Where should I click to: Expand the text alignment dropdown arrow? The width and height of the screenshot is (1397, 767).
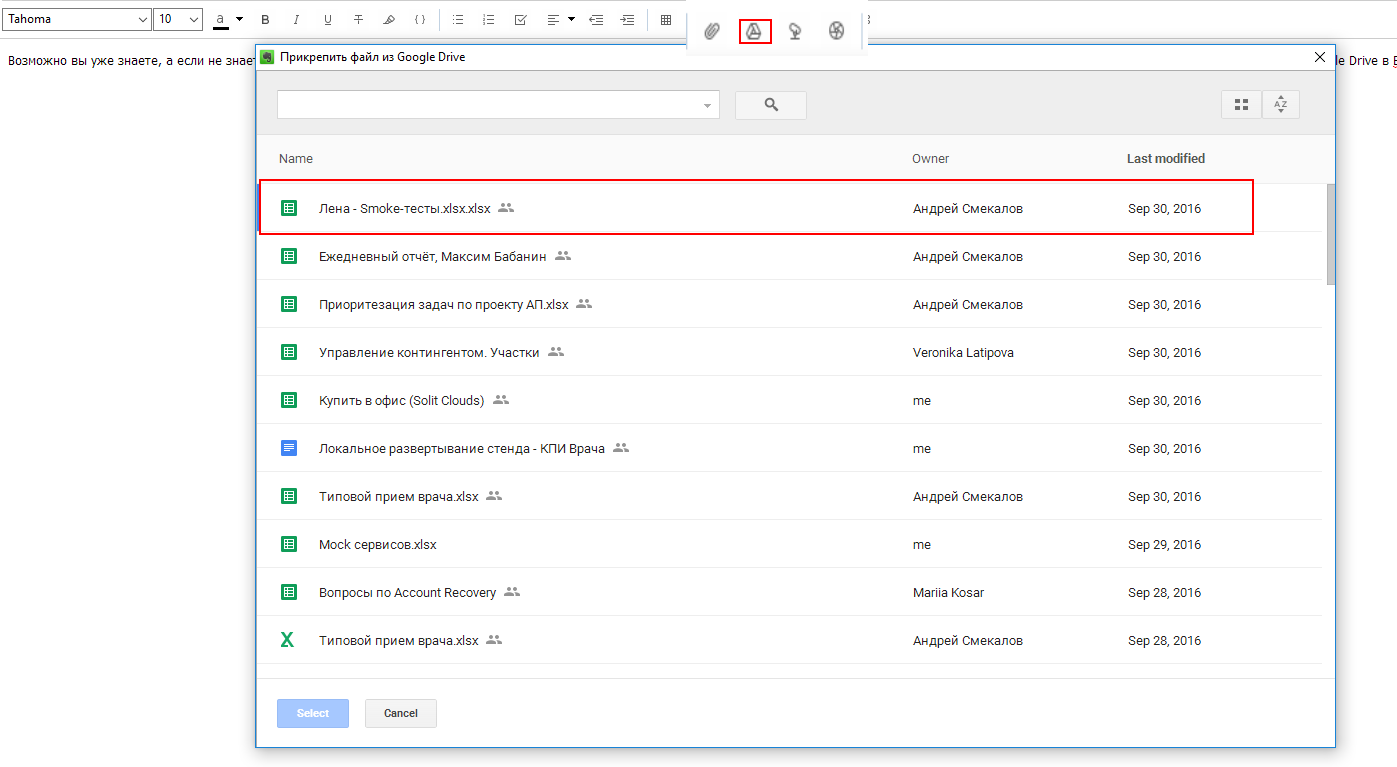tap(570, 19)
